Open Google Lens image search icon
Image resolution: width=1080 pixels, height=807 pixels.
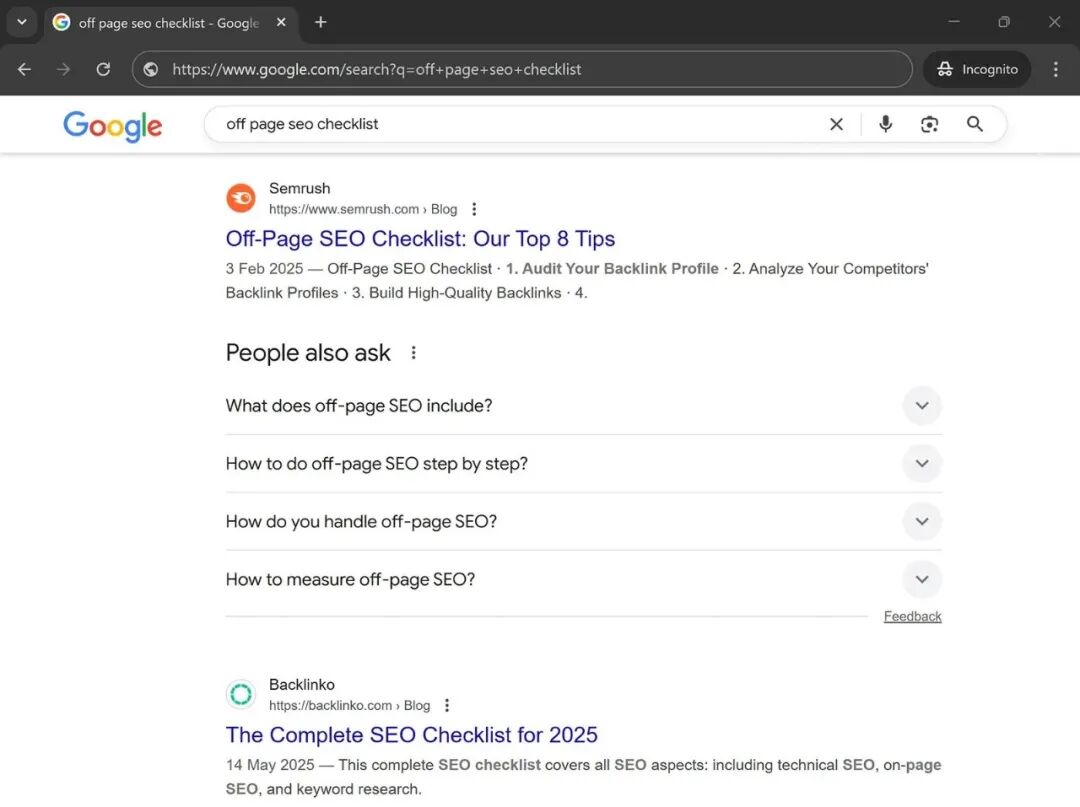tap(929, 124)
